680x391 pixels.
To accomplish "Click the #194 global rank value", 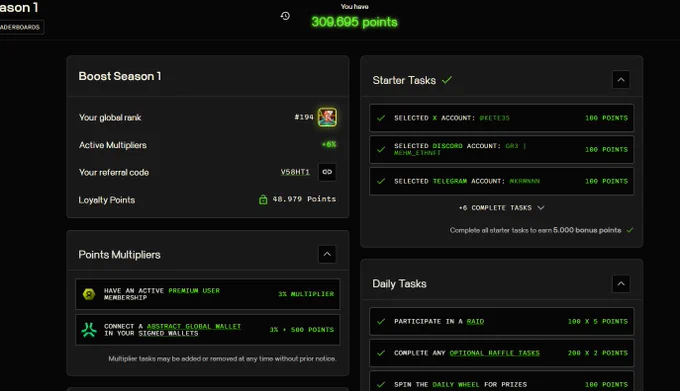I will 304,117.
